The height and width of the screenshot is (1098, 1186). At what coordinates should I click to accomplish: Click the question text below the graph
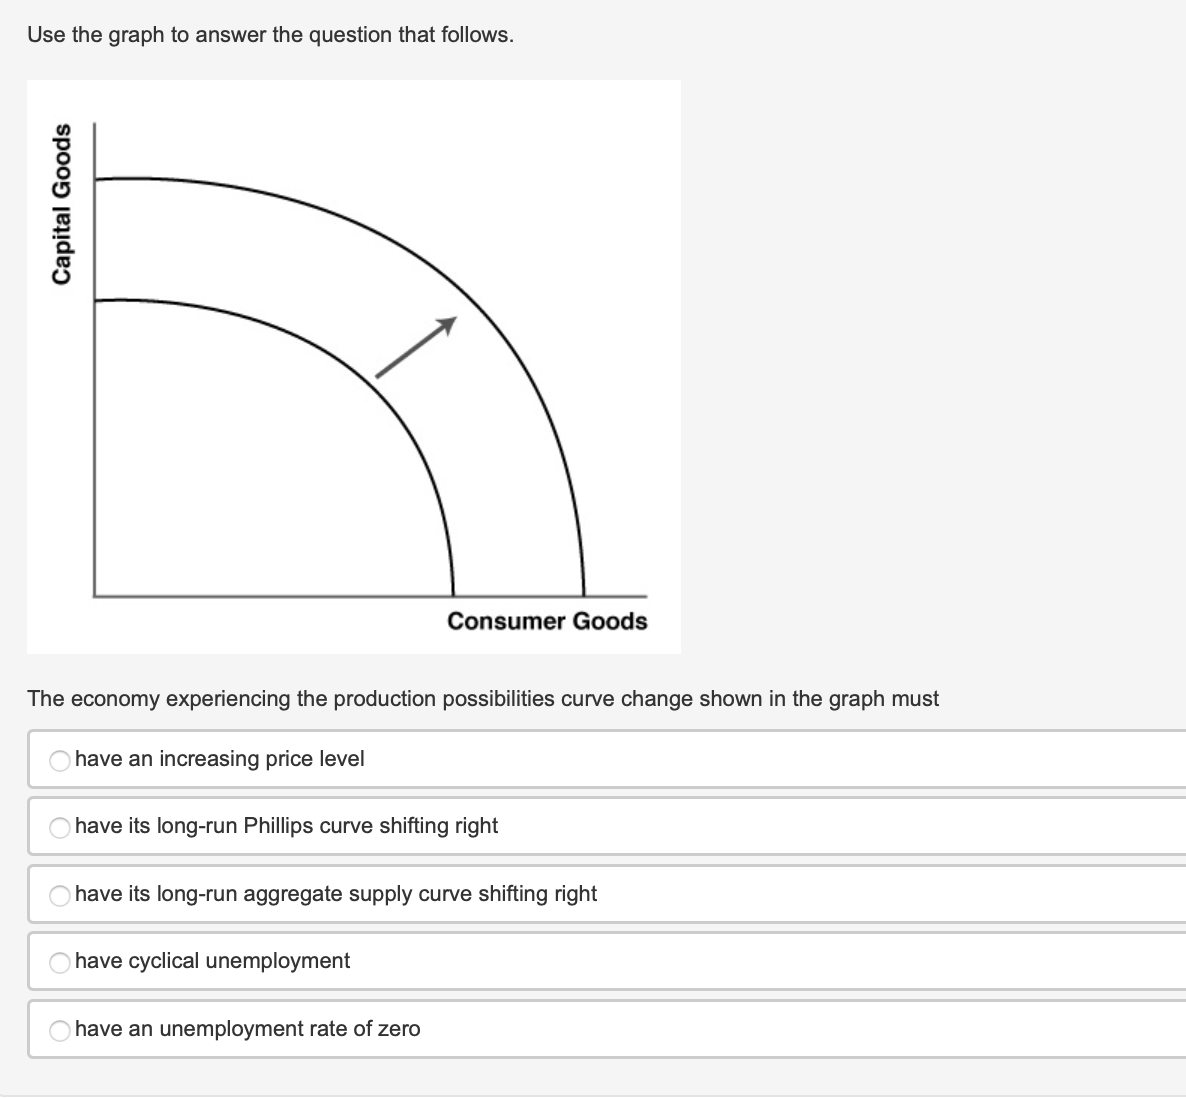click(x=483, y=699)
